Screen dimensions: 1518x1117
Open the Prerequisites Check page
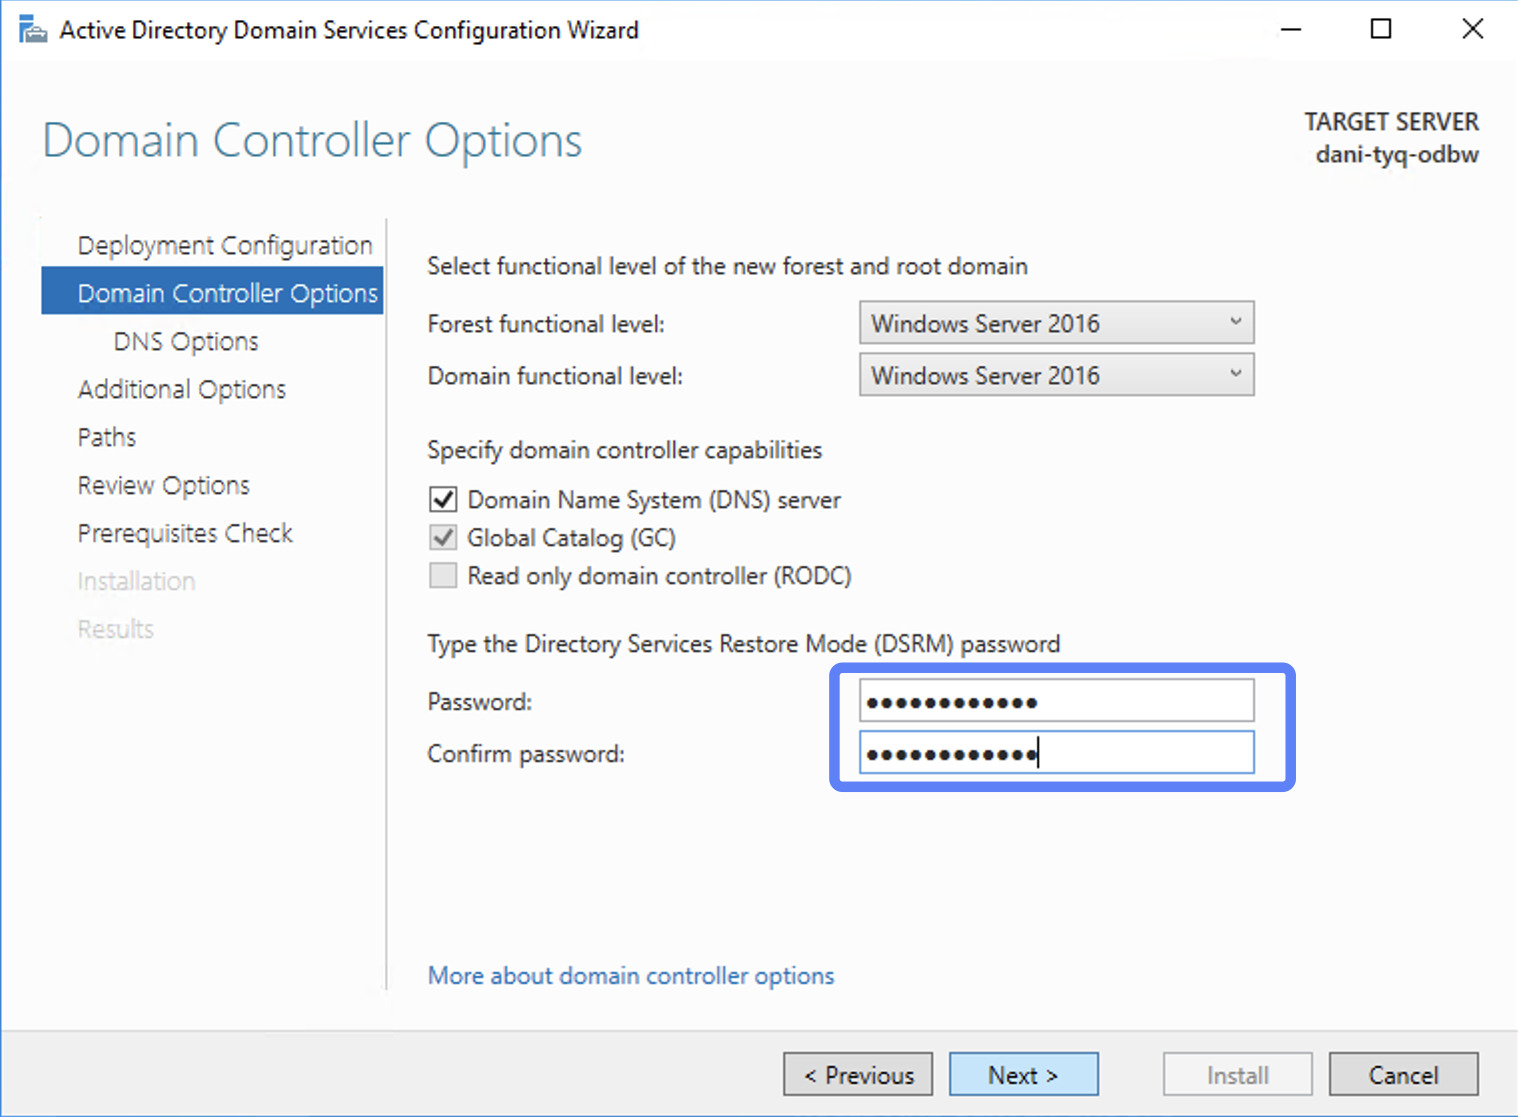[185, 533]
